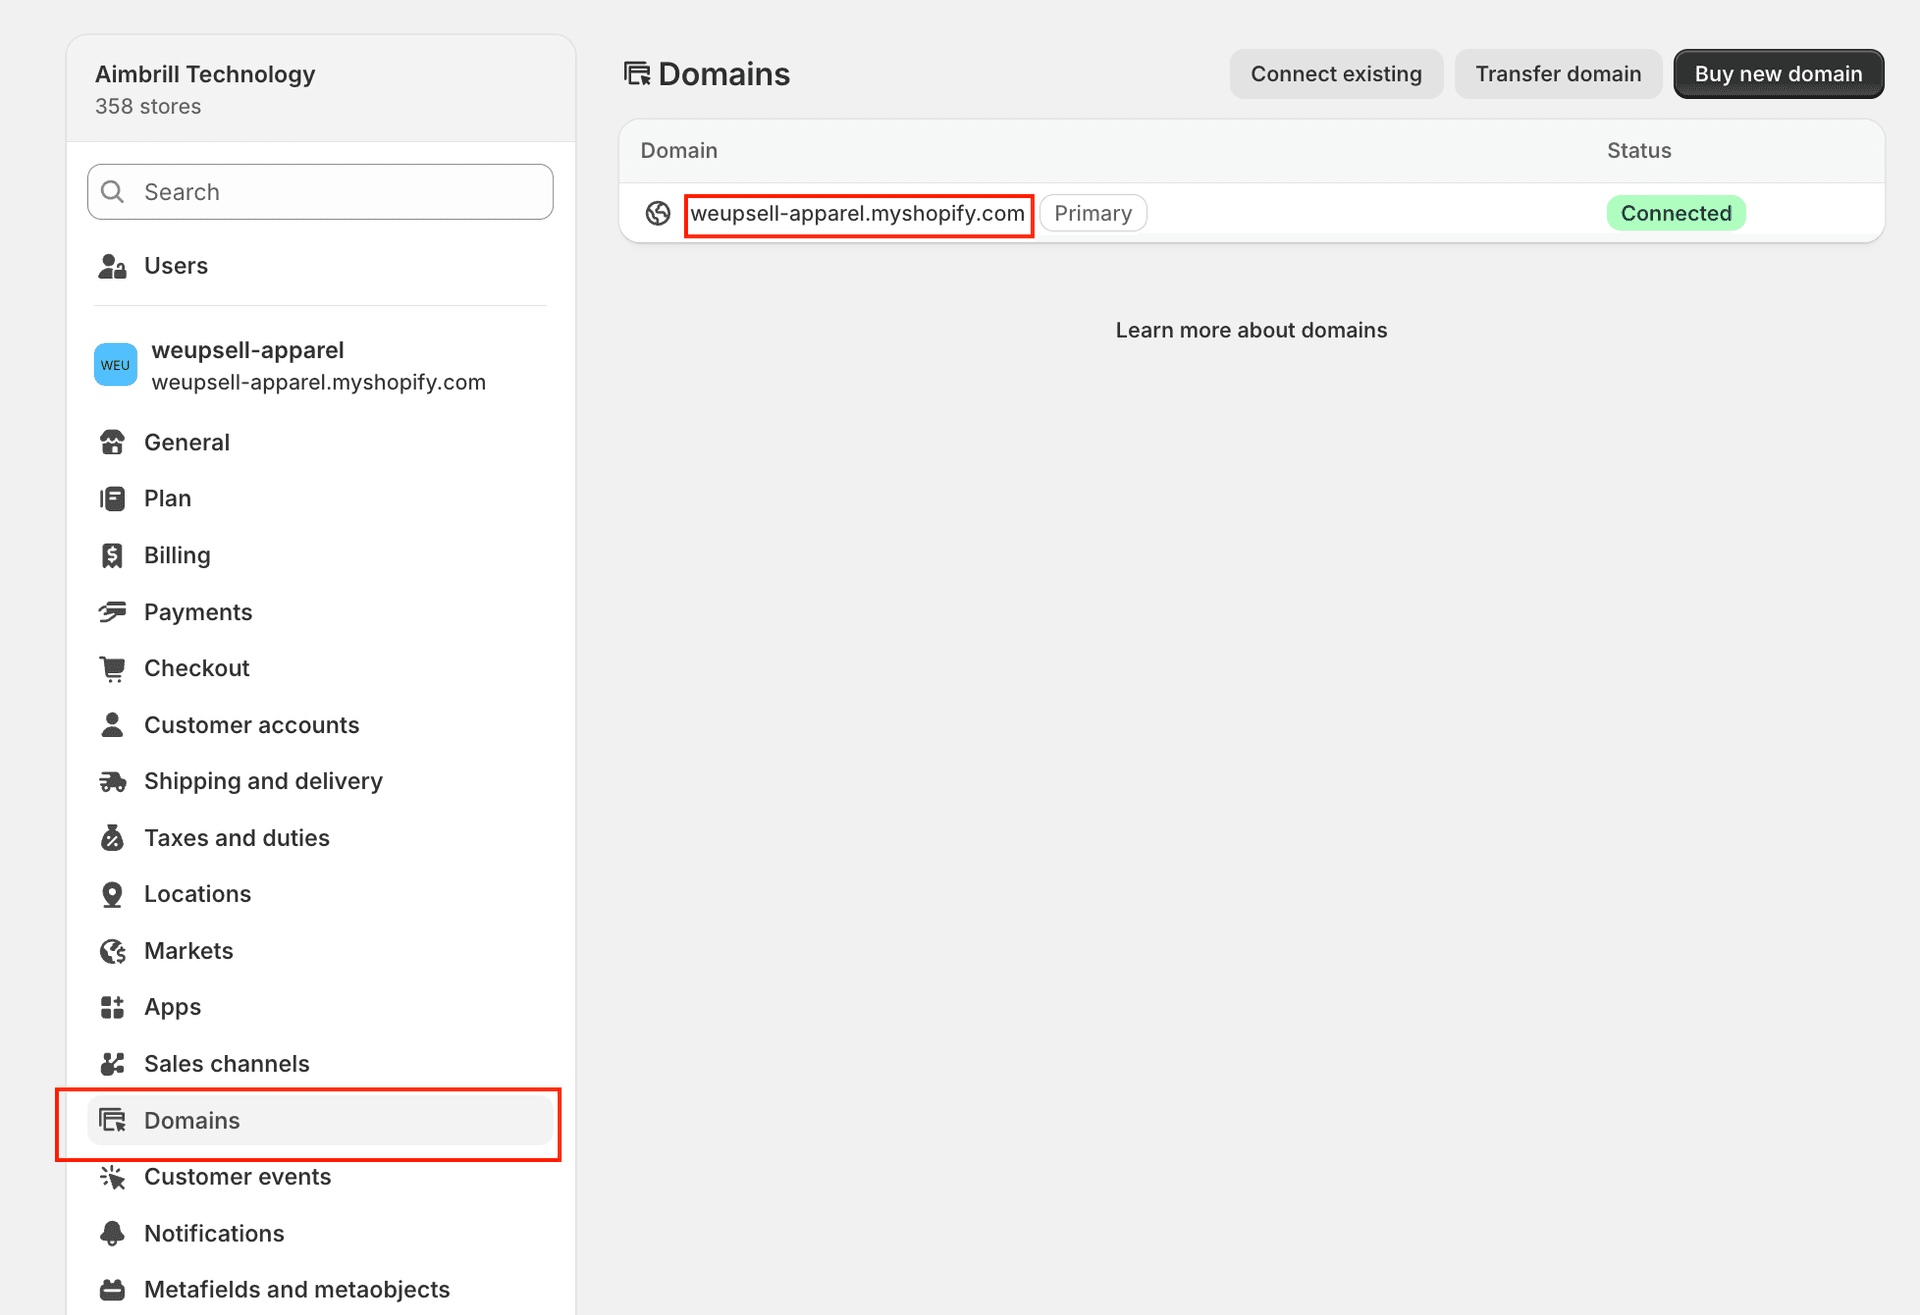Go to Shipping and delivery settings
Viewport: 1920px width, 1315px height.
coord(320,781)
